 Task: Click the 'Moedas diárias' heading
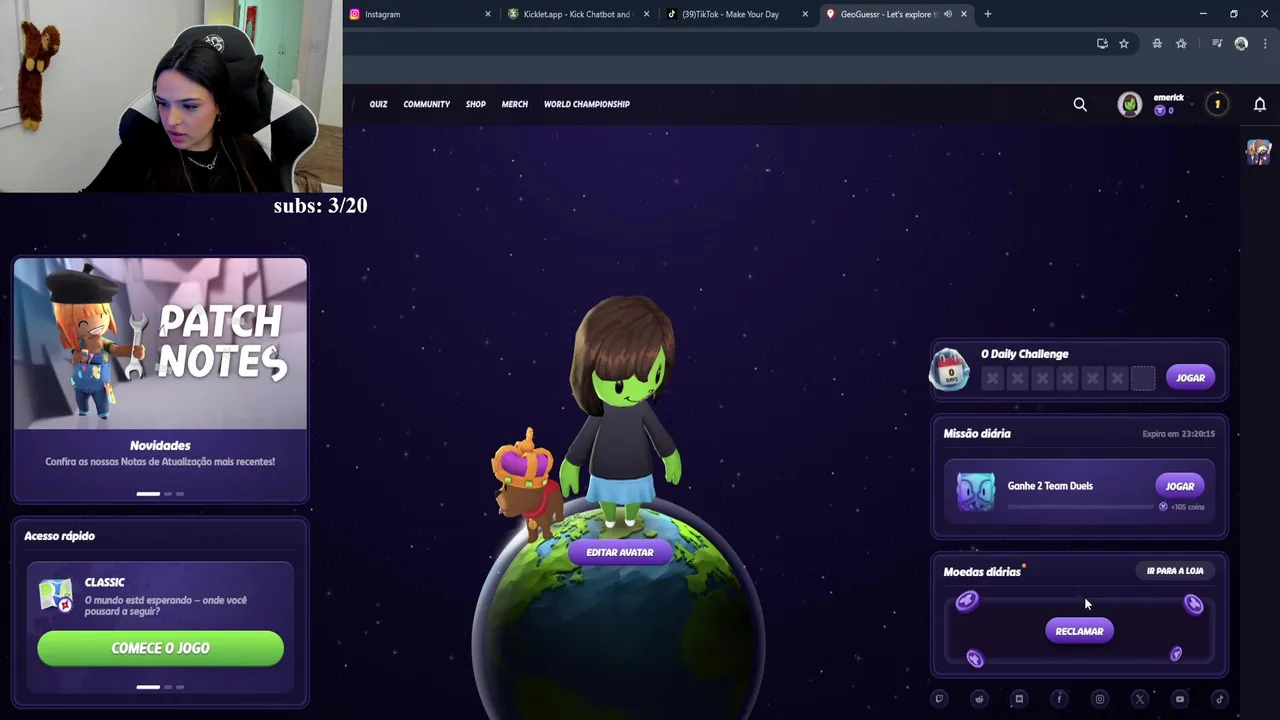click(x=982, y=572)
